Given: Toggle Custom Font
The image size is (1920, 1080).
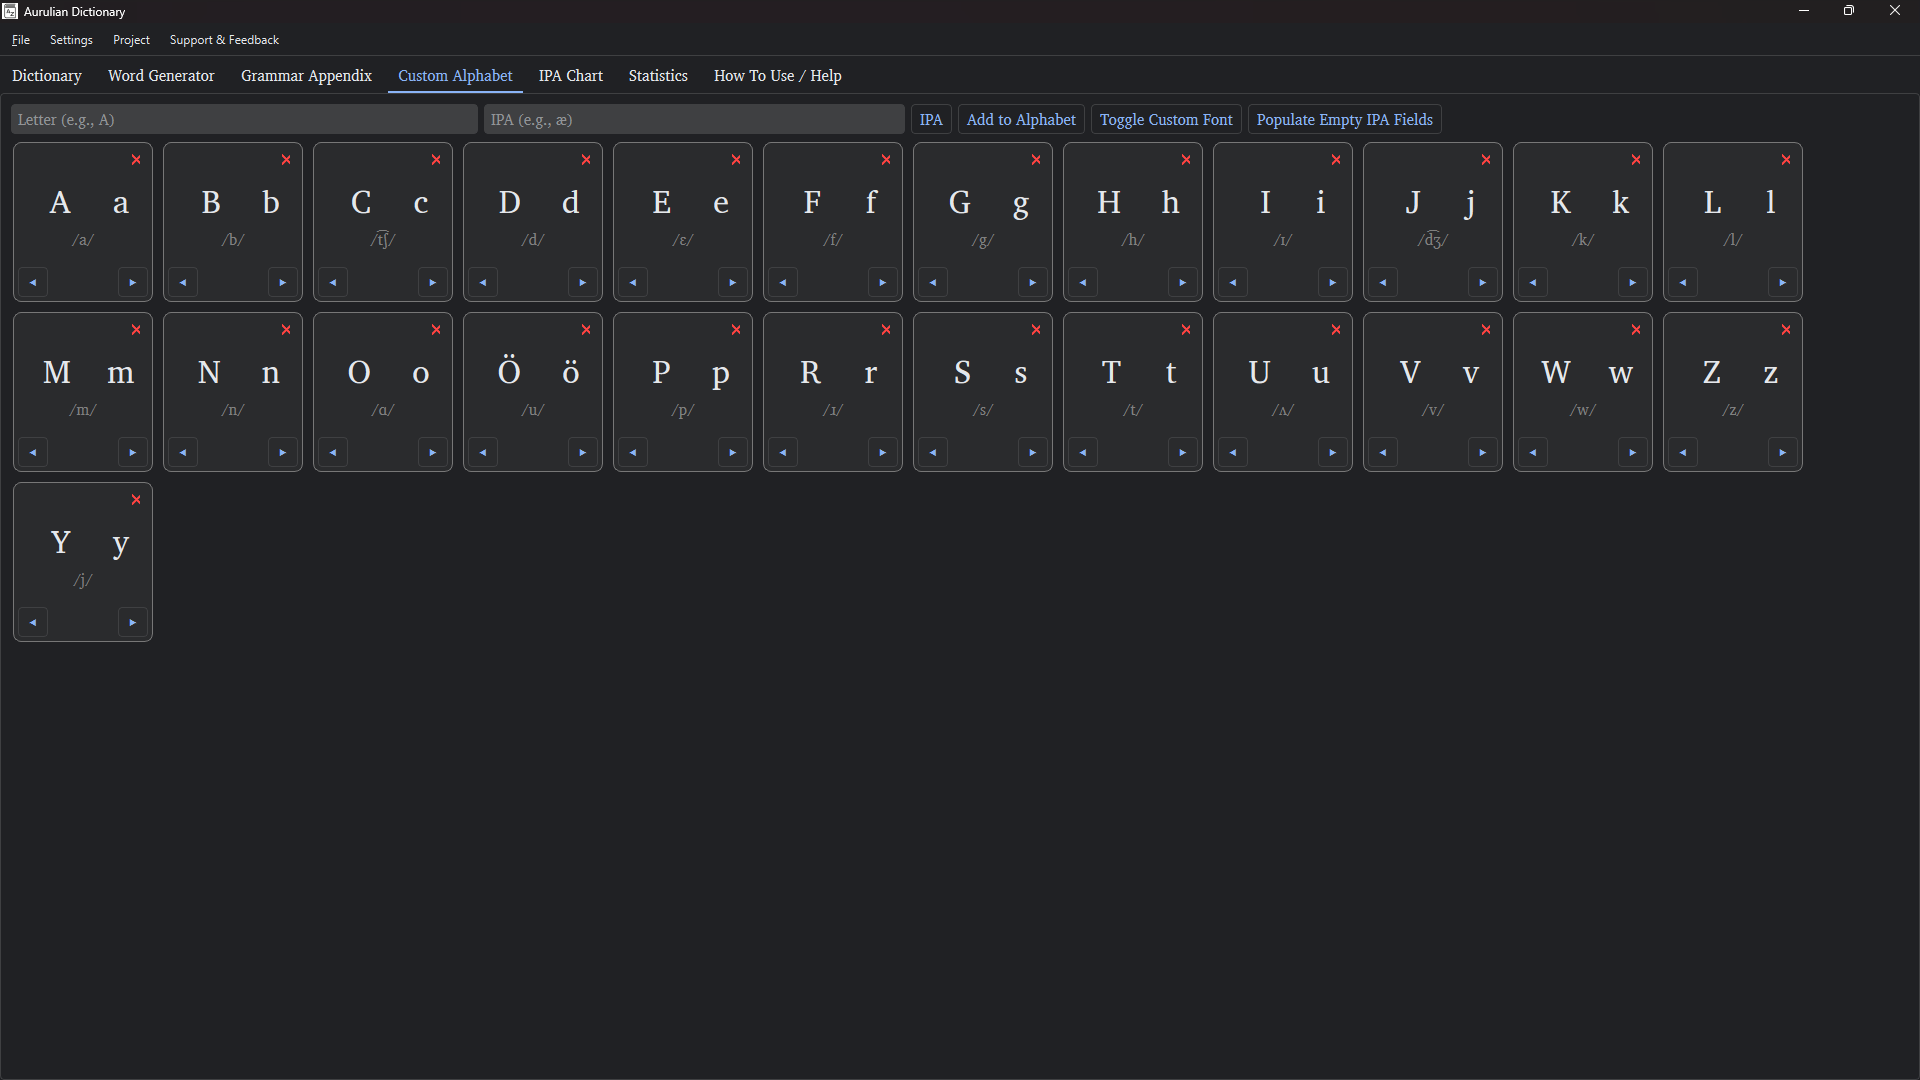Looking at the screenshot, I should (1166, 120).
